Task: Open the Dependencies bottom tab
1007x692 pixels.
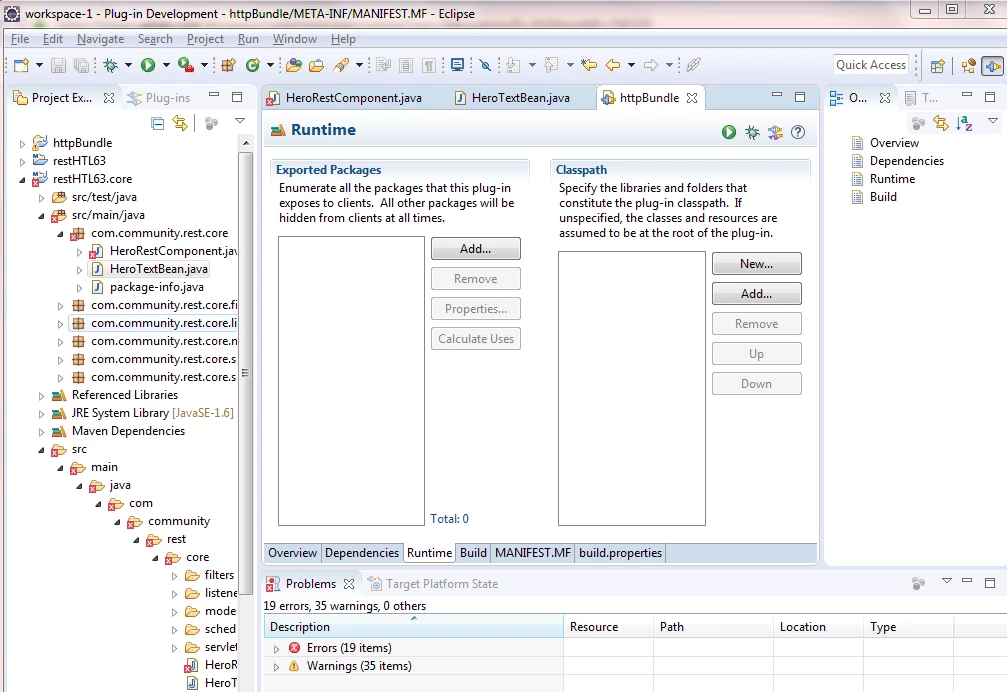Action: pyautogui.click(x=362, y=553)
